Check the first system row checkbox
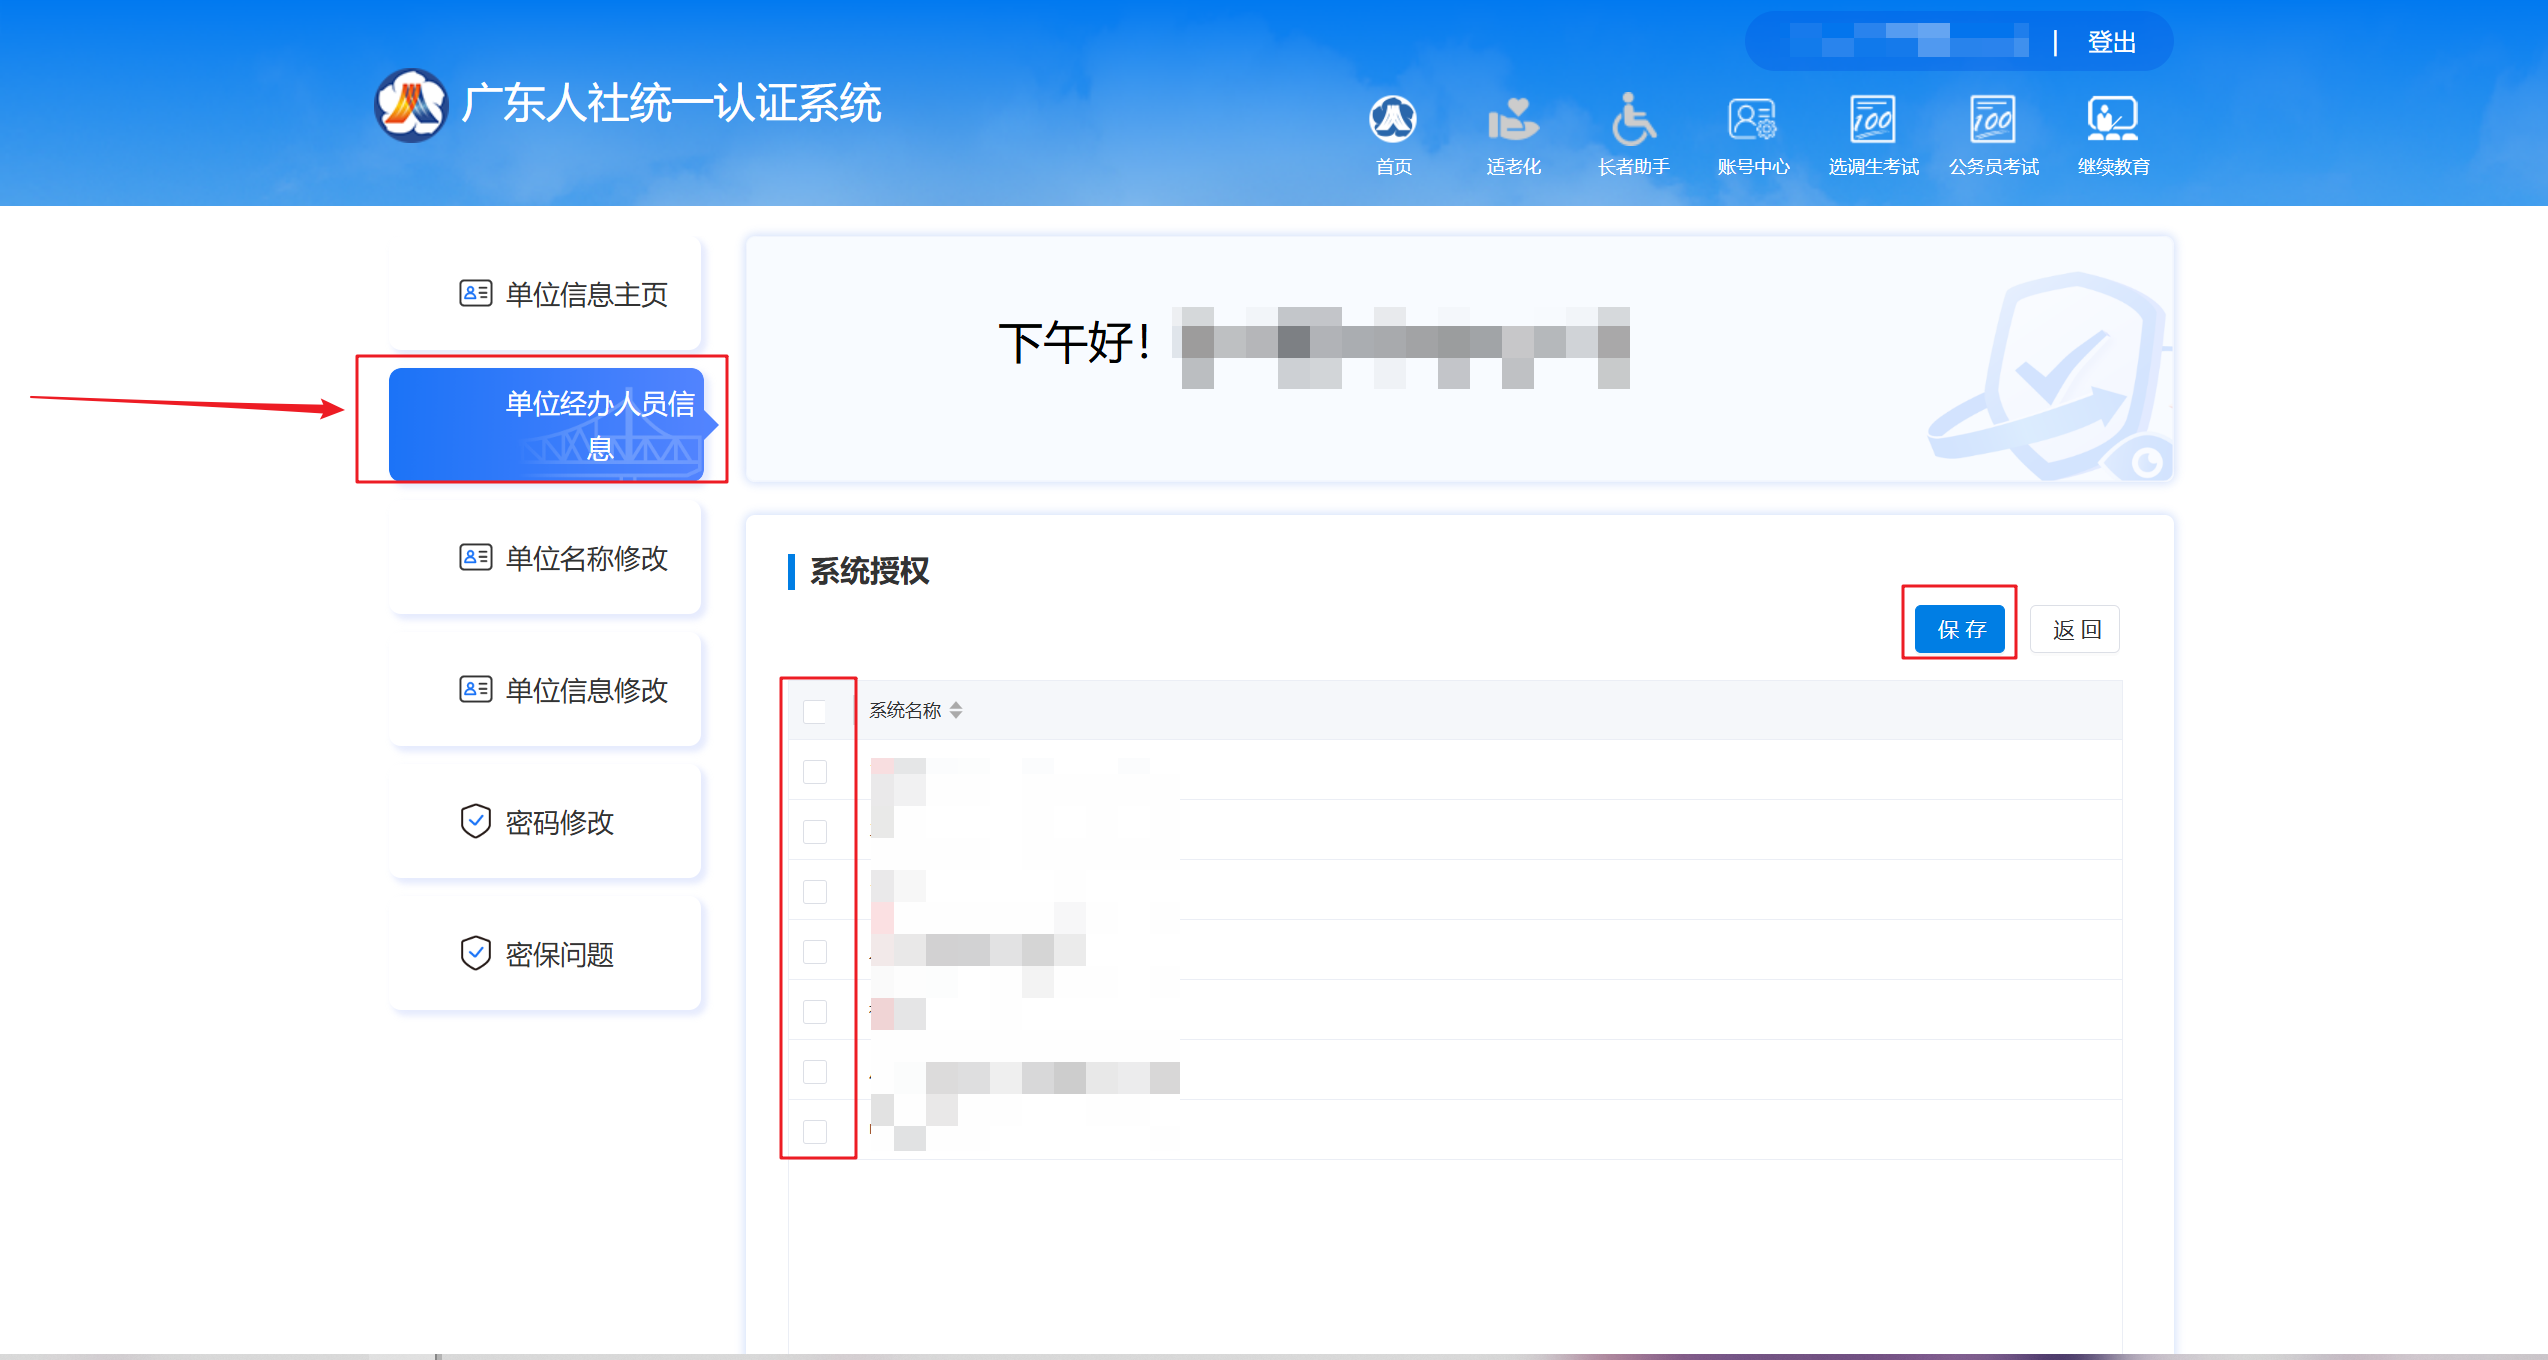This screenshot has height=1360, width=2548. pyautogui.click(x=815, y=771)
